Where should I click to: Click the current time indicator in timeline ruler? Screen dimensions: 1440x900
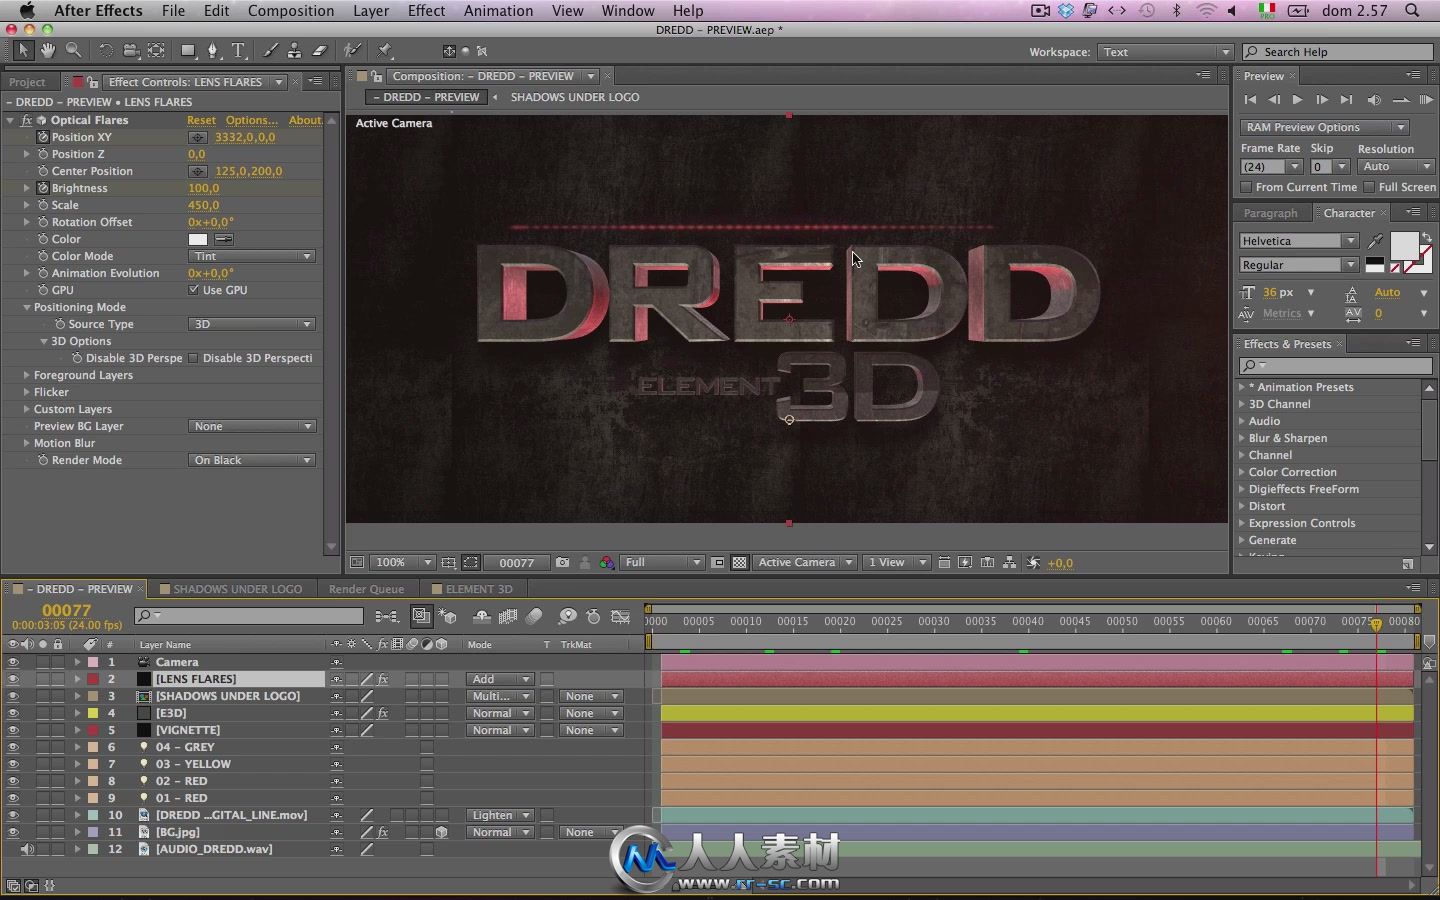[1377, 623]
